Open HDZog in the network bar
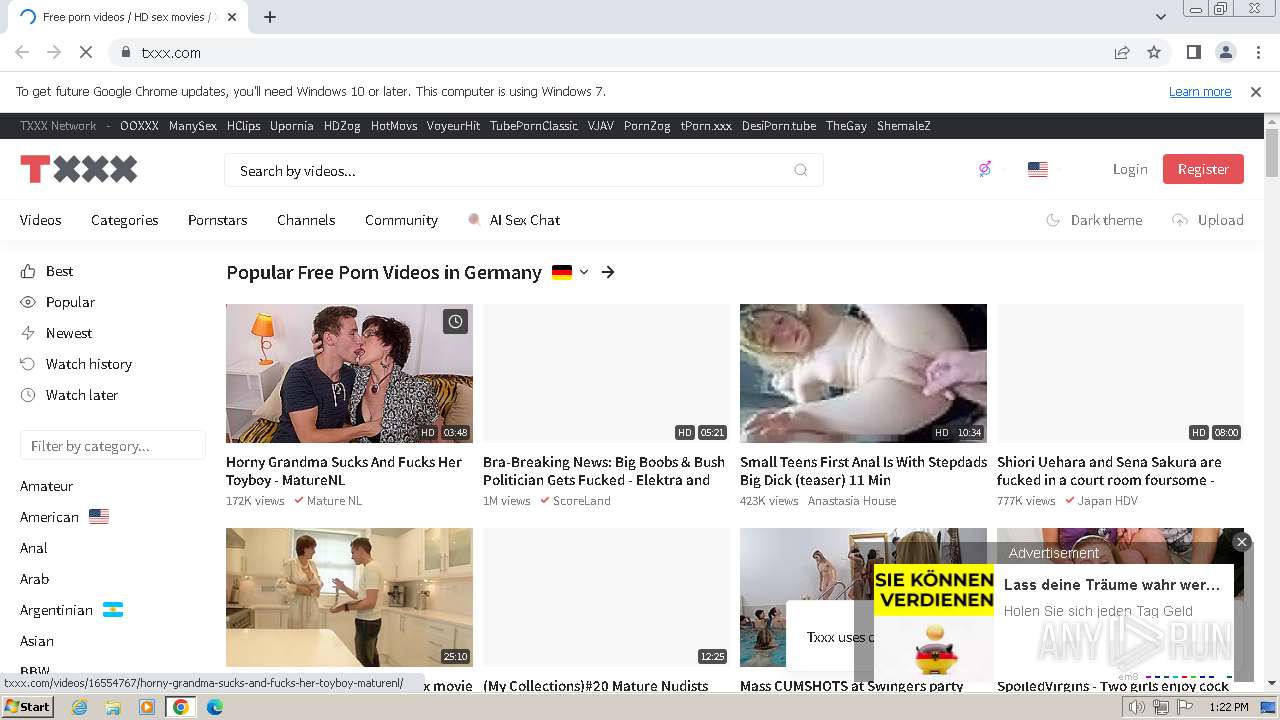The width and height of the screenshot is (1280, 720). click(x=342, y=126)
